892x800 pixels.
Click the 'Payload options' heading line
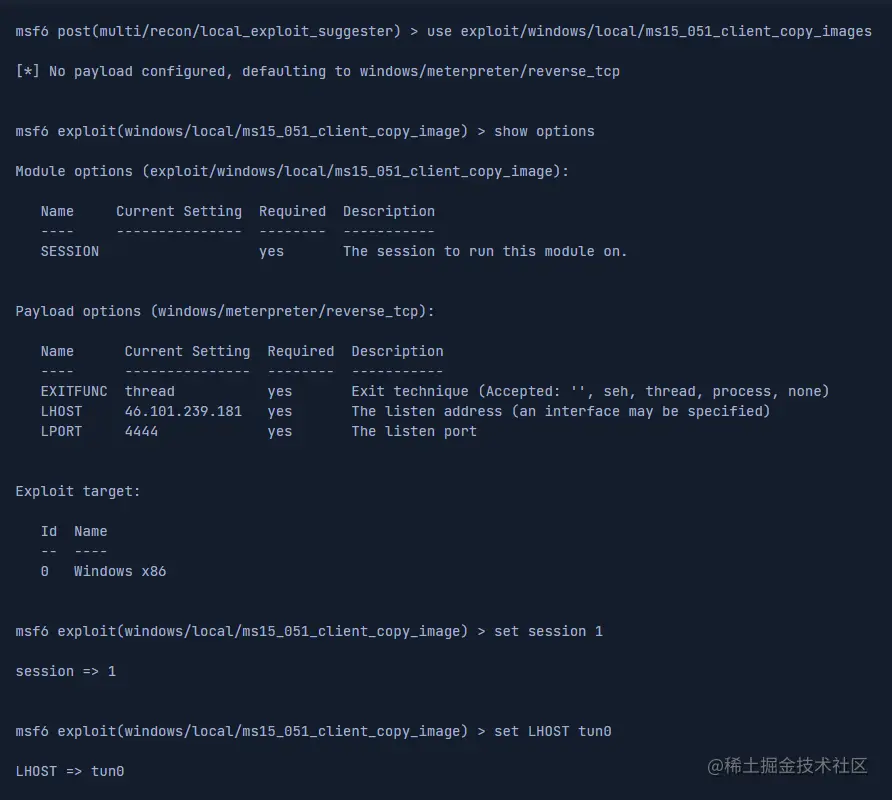click(x=225, y=311)
